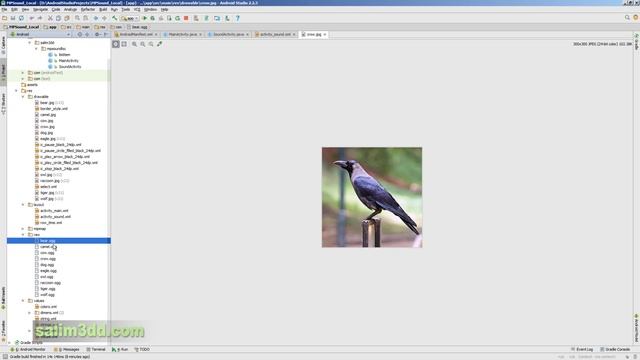
Task: Select activity_main.xml in layout folder
Action: click(x=54, y=211)
